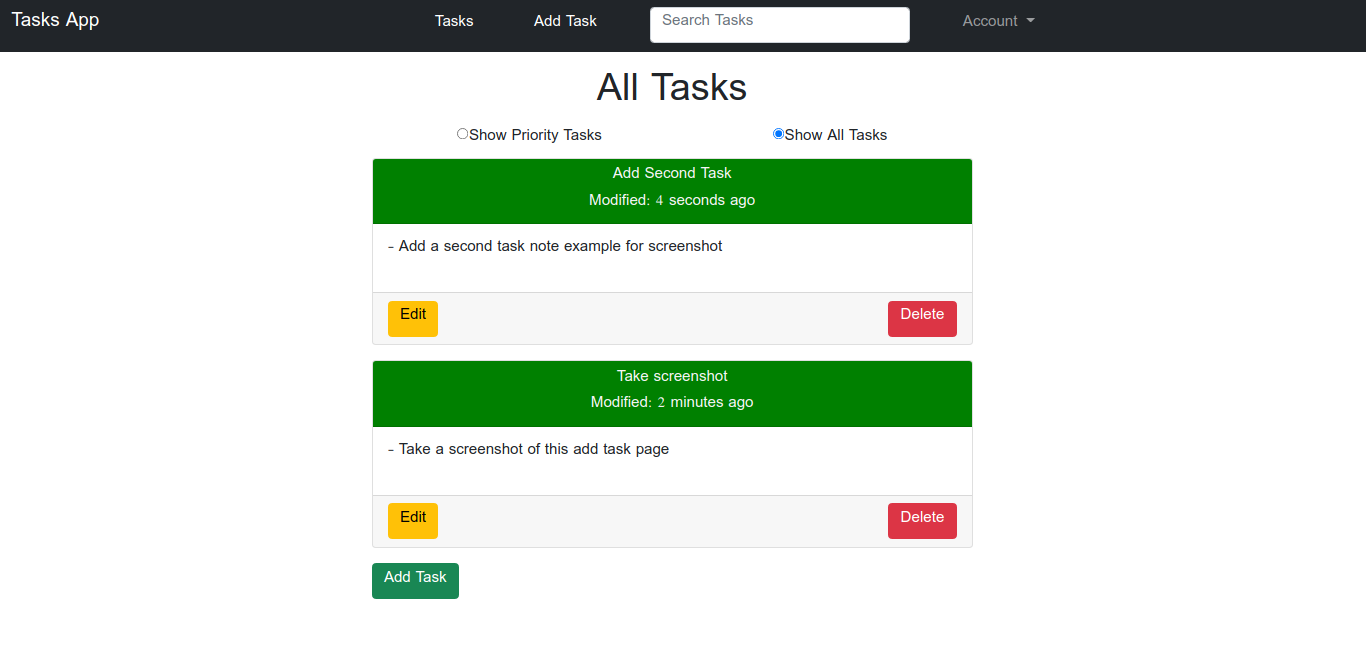The width and height of the screenshot is (1366, 648).
Task: Click note "Take a screenshot of this add task page"
Action: point(528,449)
